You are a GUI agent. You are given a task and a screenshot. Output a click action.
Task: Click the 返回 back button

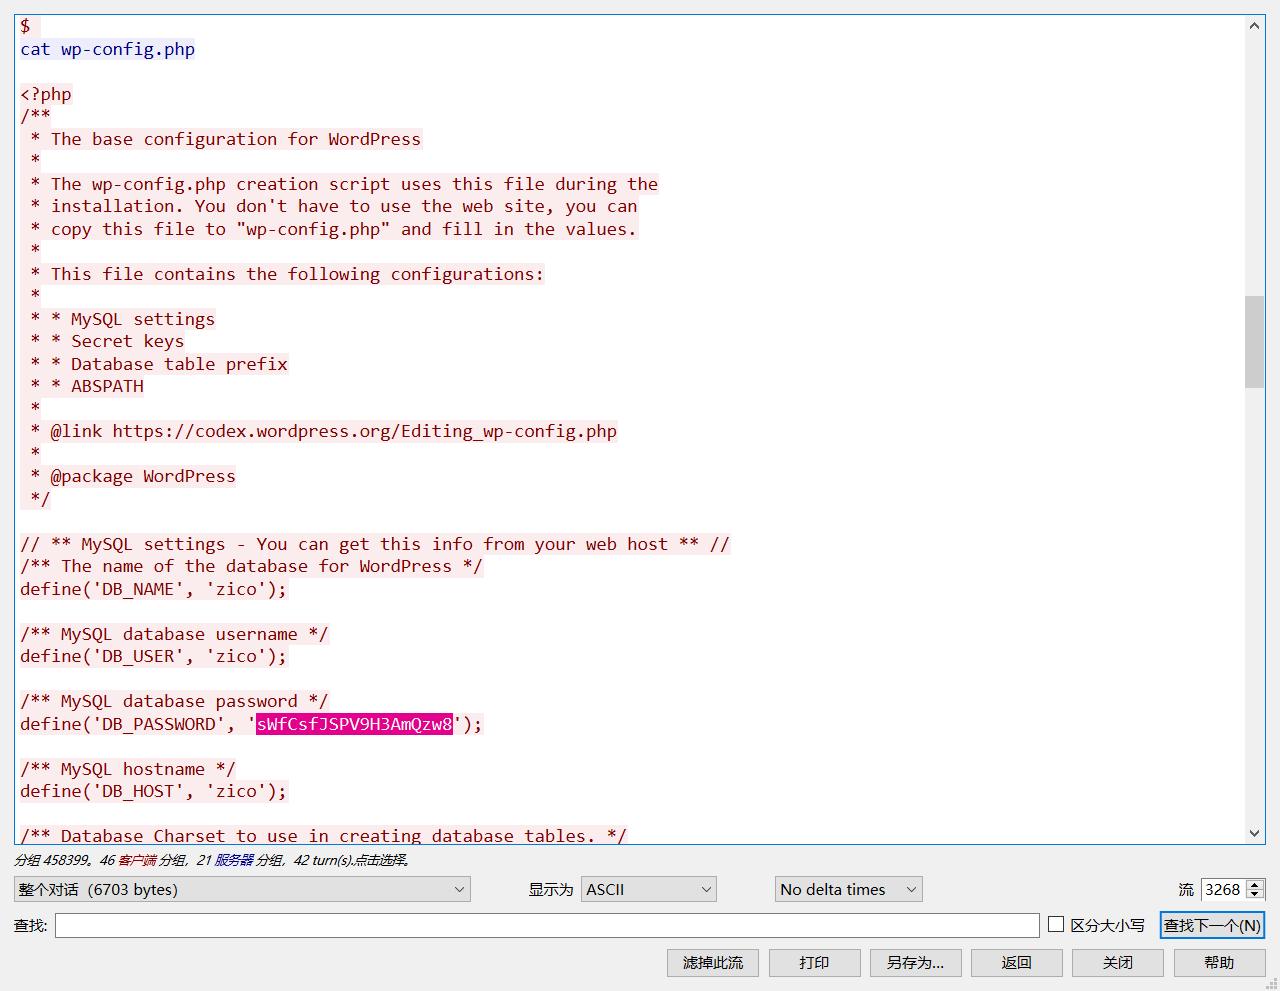coord(1016,963)
